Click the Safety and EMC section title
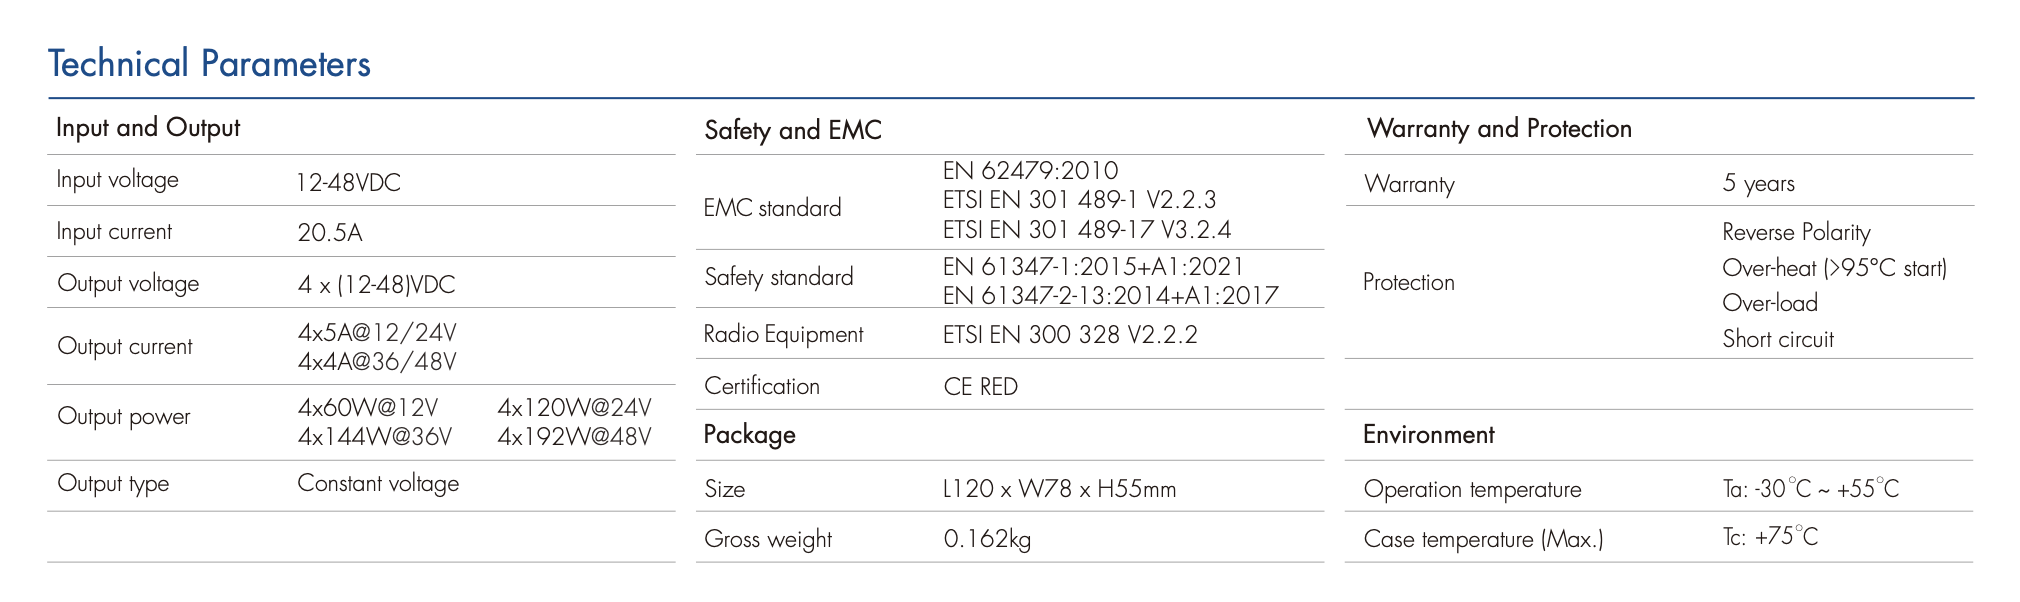Image resolution: width=2020 pixels, height=602 pixels. [793, 130]
